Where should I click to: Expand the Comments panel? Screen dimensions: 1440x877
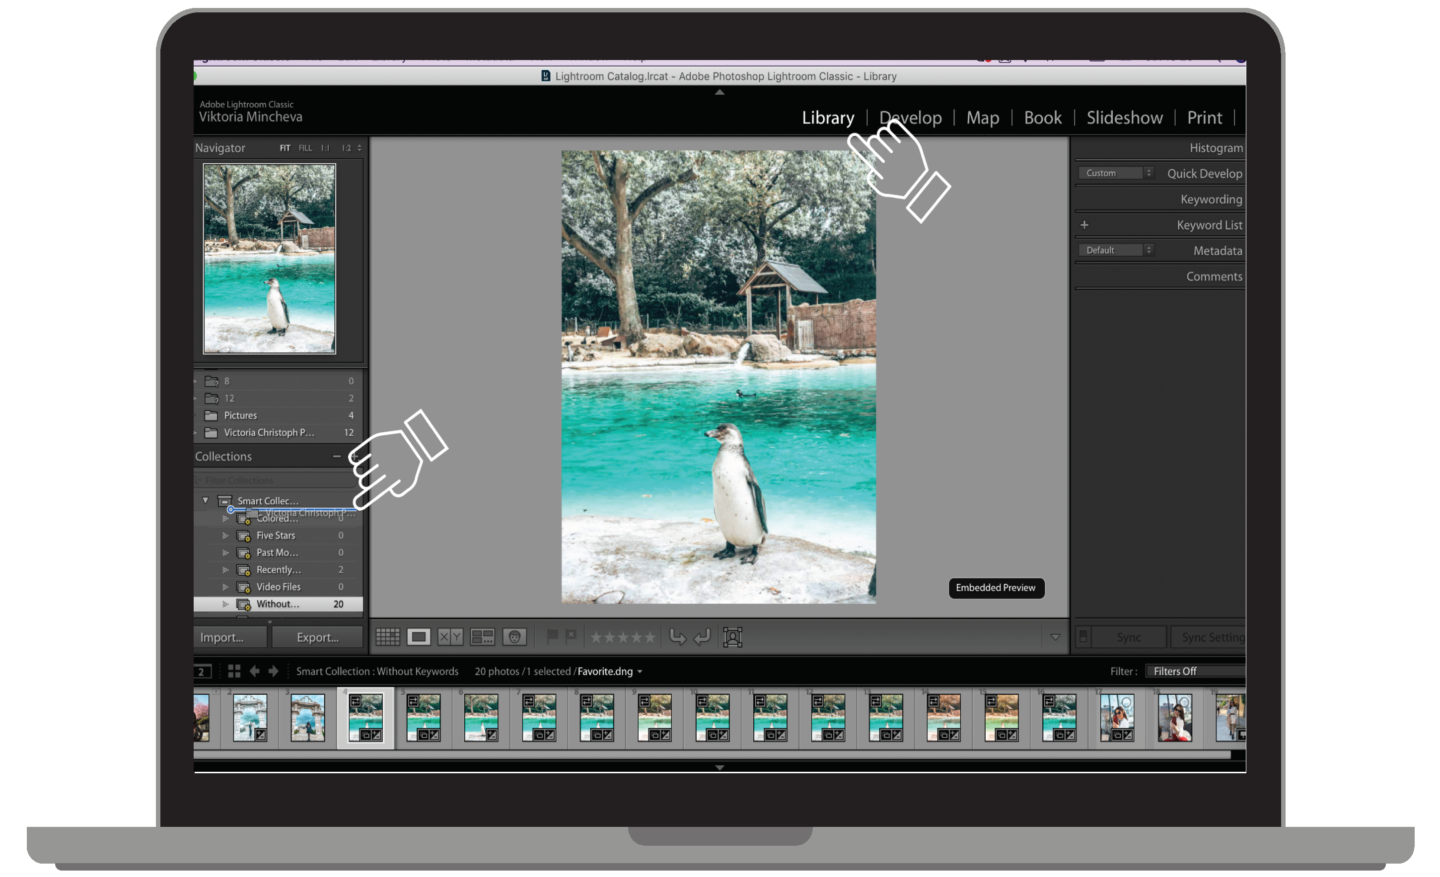[1214, 277]
